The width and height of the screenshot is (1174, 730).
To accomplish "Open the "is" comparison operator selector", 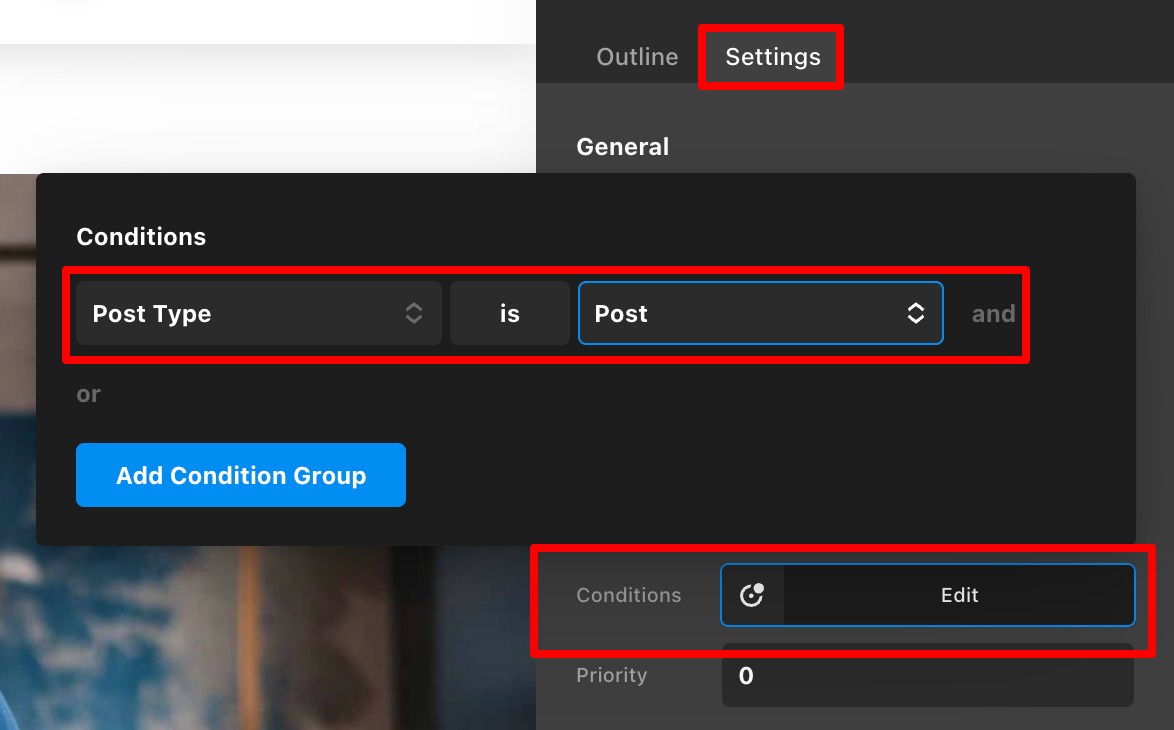I will (x=509, y=314).
